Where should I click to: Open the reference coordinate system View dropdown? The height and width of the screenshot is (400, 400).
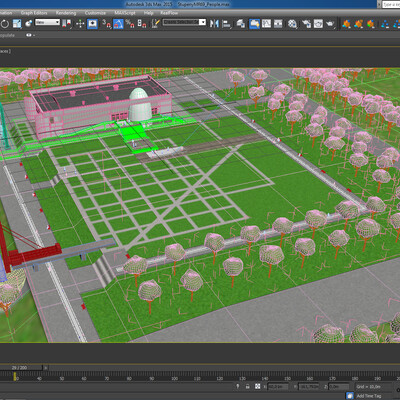click(x=48, y=22)
